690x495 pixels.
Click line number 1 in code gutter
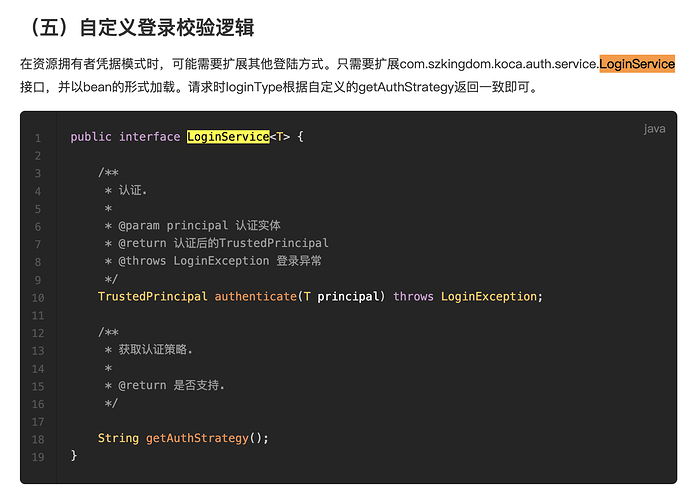click(x=37, y=138)
